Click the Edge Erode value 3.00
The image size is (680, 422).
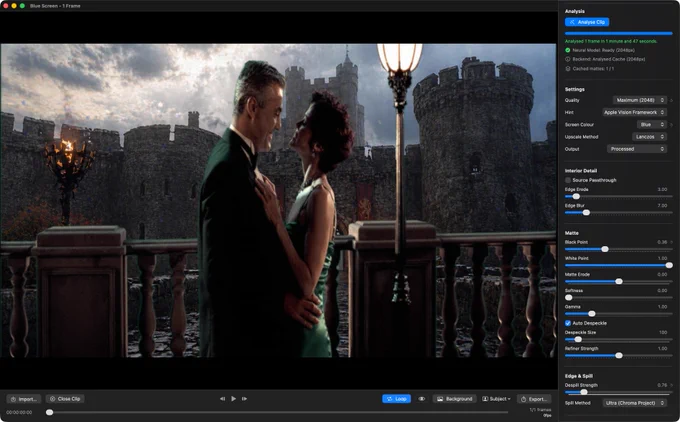click(x=662, y=190)
